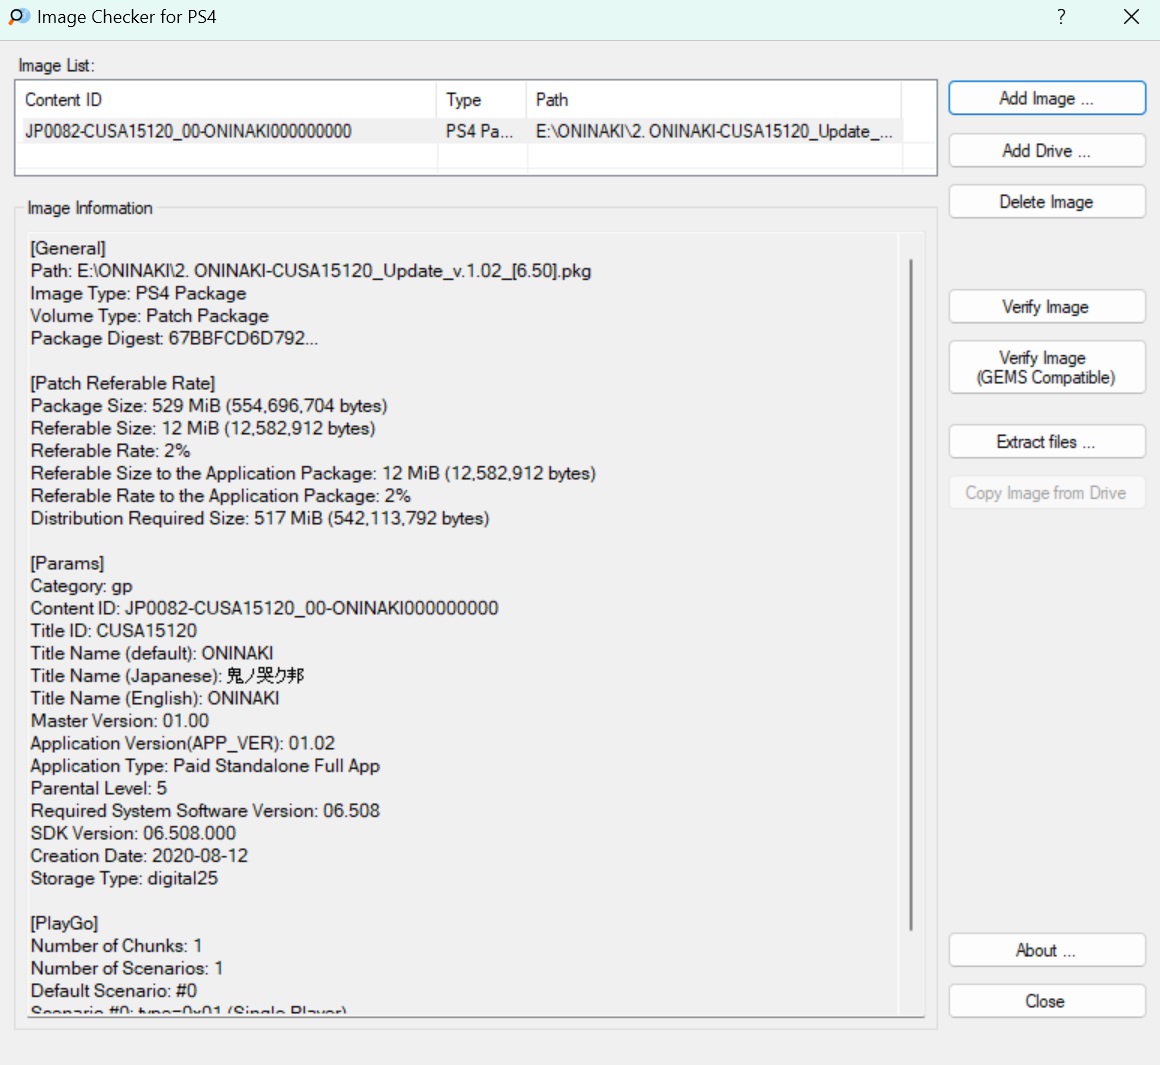The height and width of the screenshot is (1065, 1160).
Task: Click the [Params] section heading
Action: click(67, 564)
